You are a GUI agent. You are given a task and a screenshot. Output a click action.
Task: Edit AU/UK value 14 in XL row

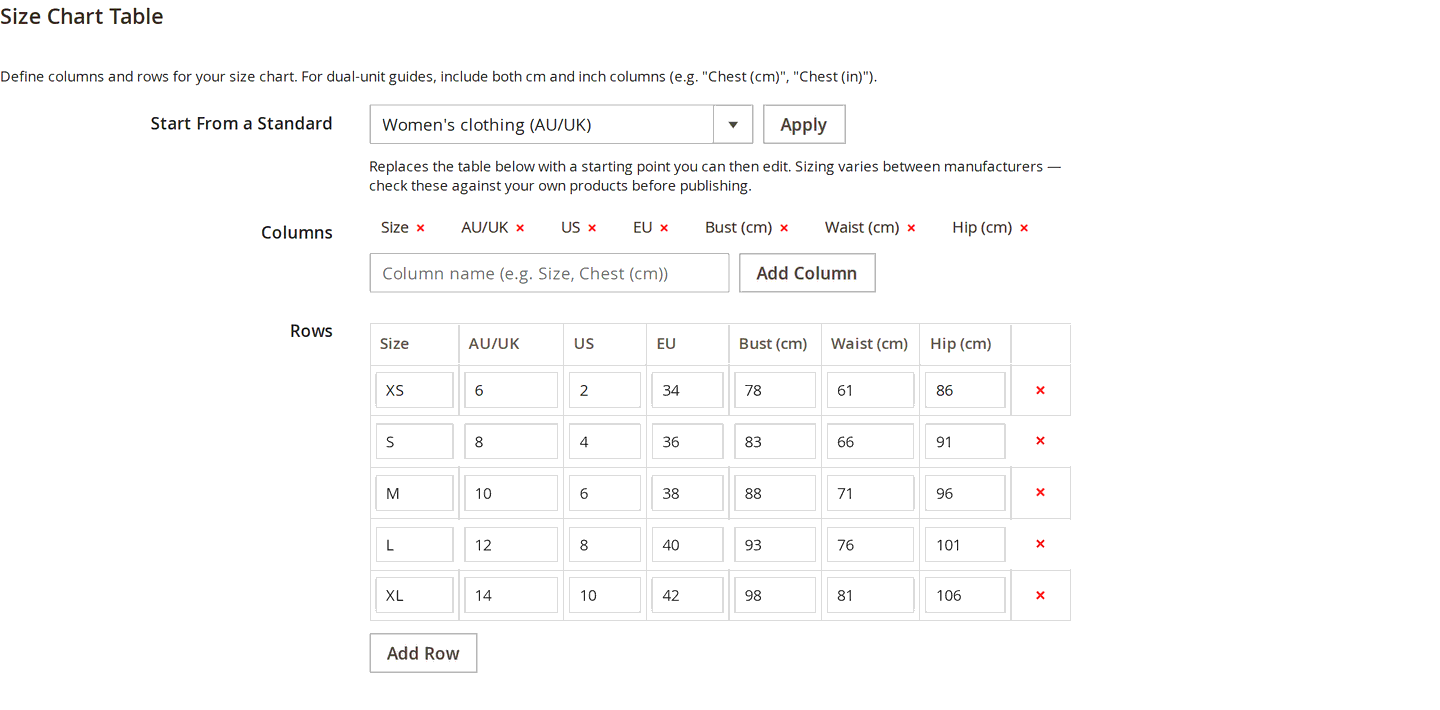[511, 595]
